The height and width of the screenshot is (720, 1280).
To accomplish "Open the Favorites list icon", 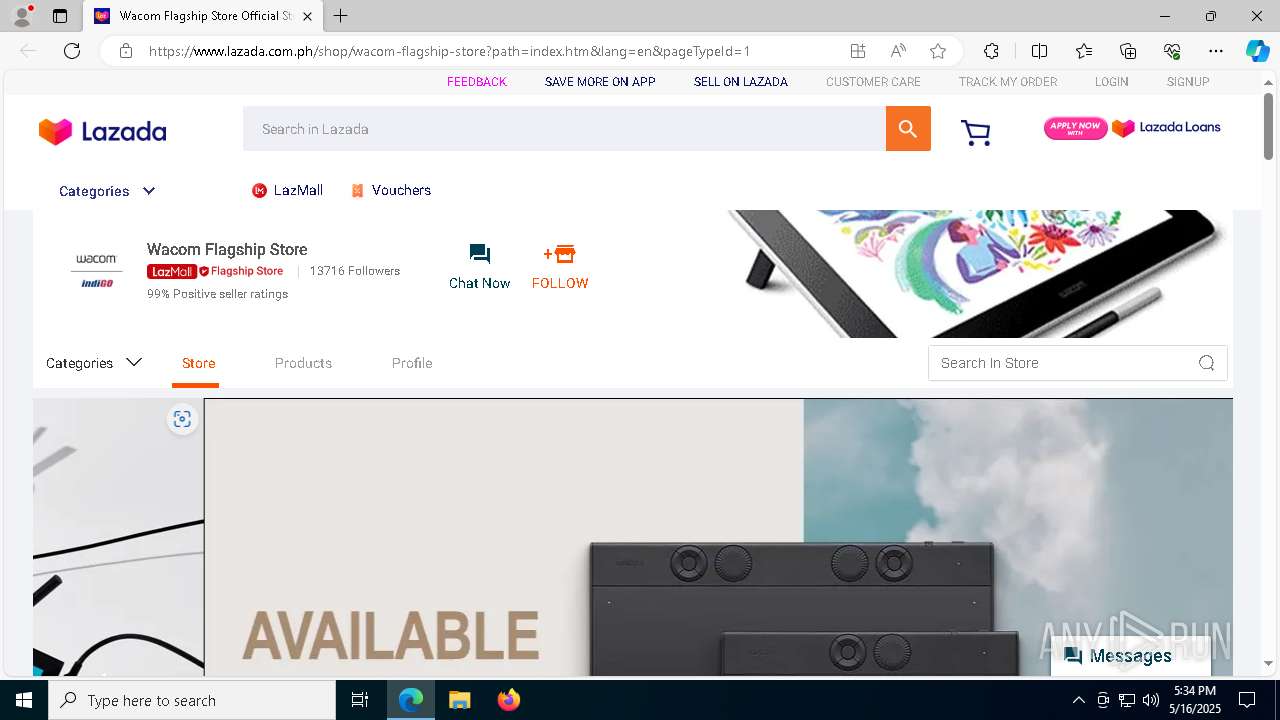I will point(1084,51).
